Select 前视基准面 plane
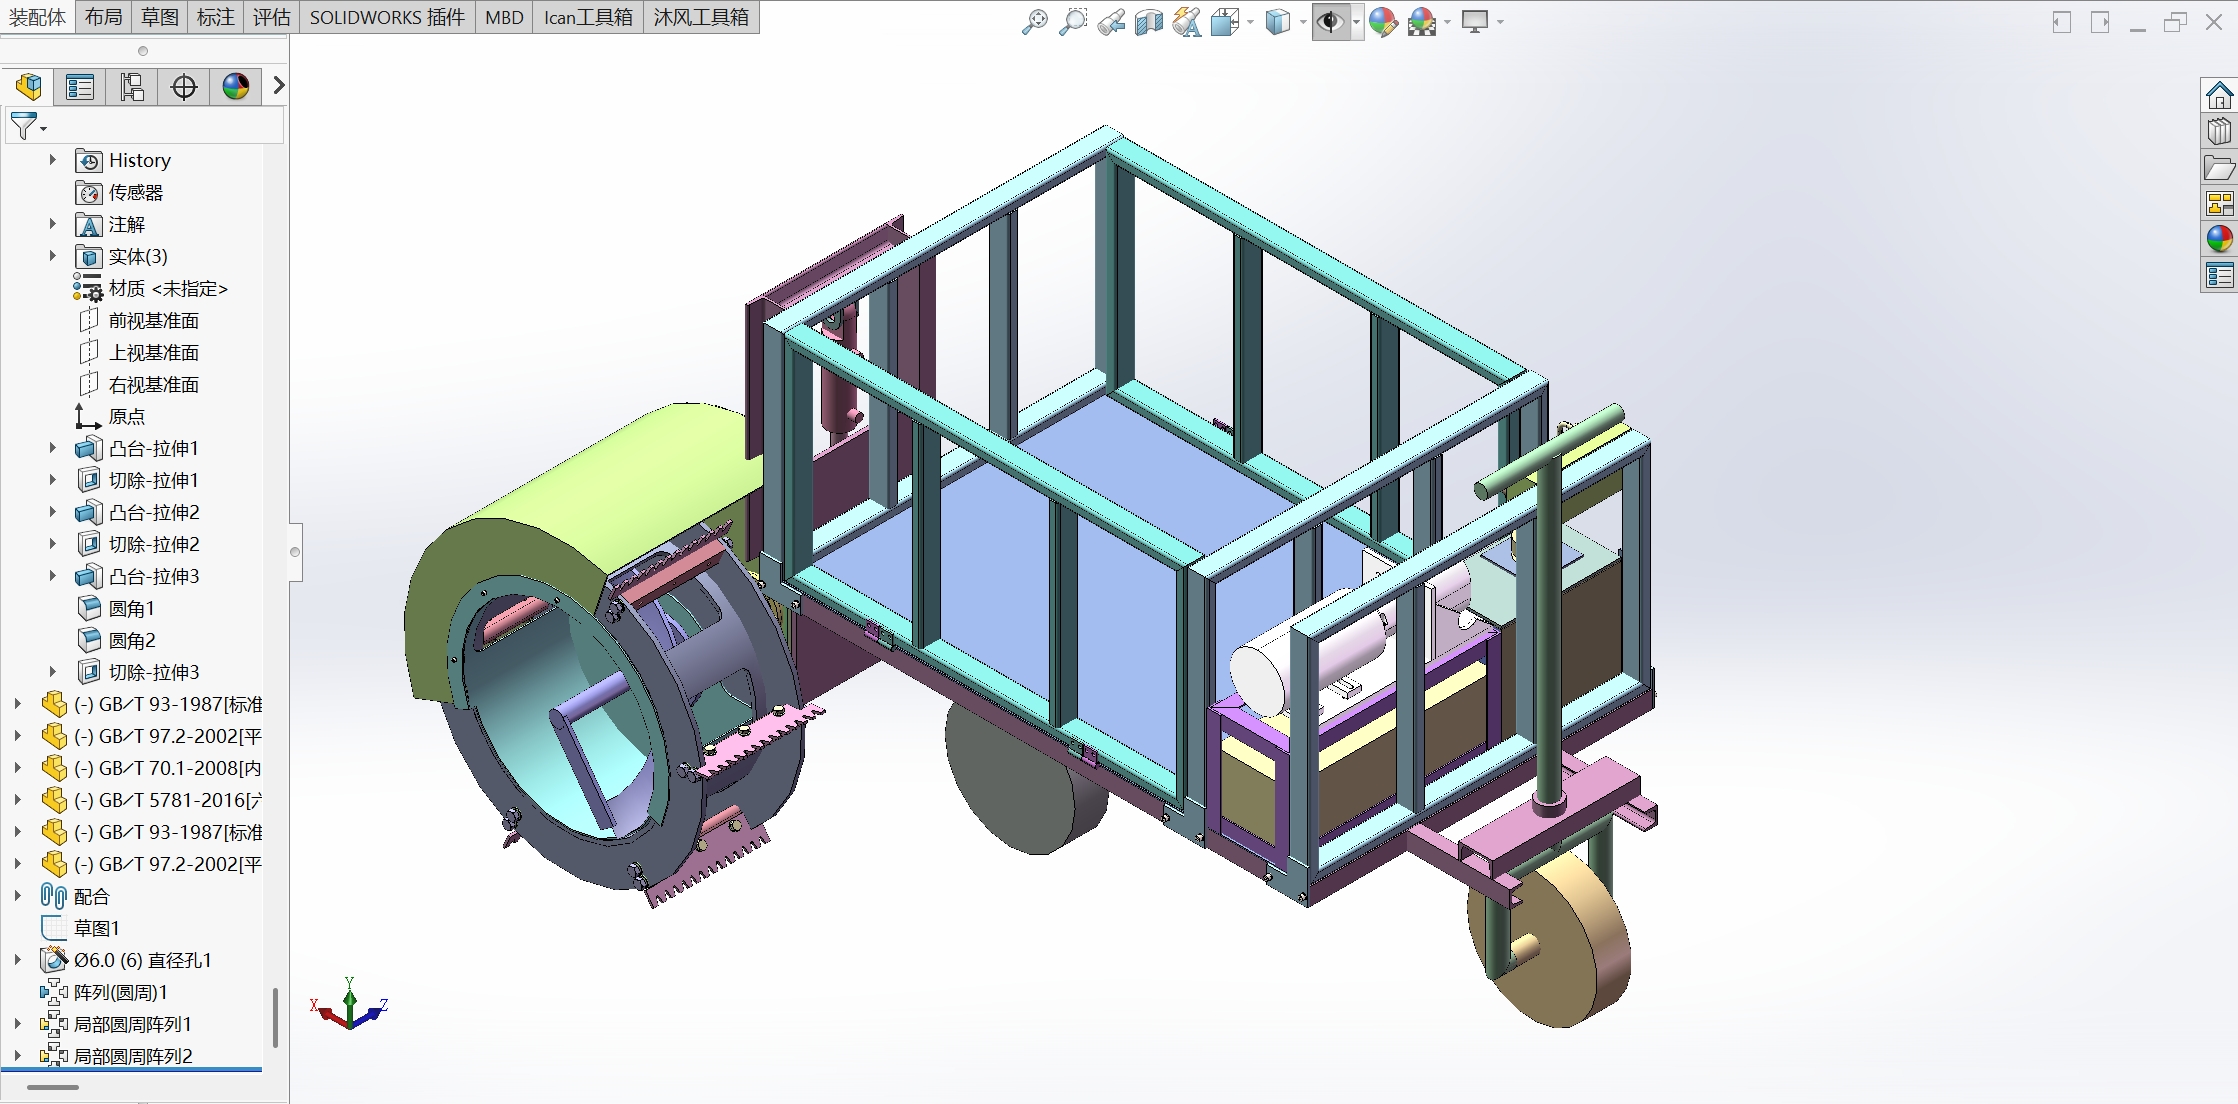 153,320
